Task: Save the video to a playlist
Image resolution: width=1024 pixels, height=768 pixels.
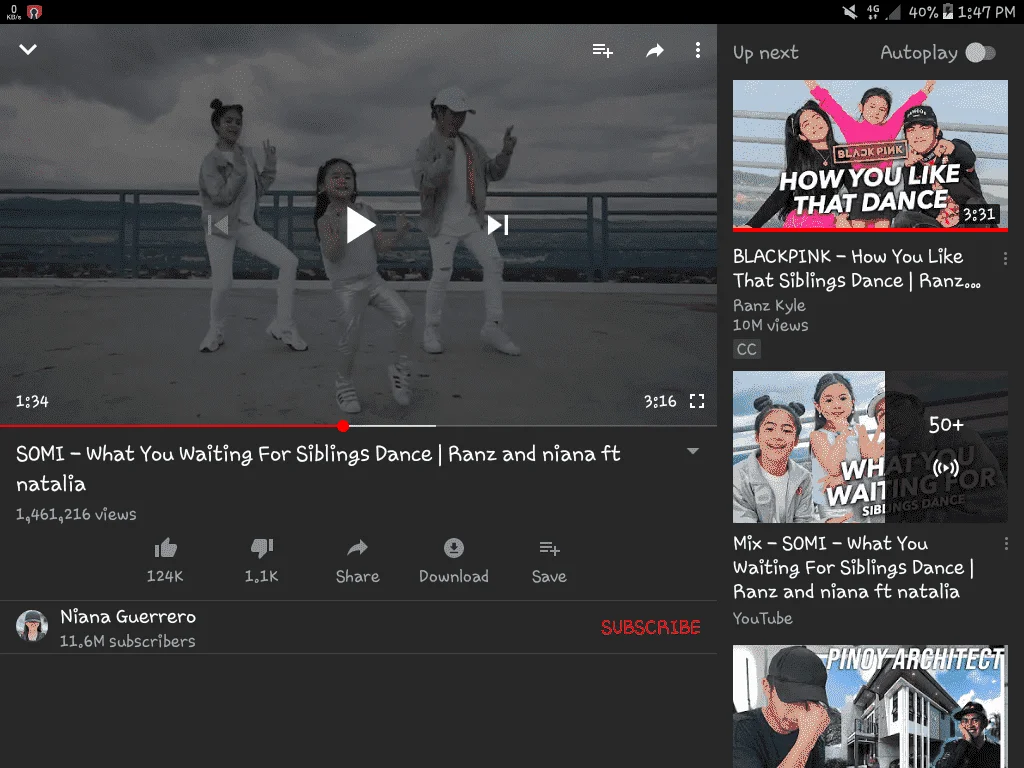Action: click(549, 560)
